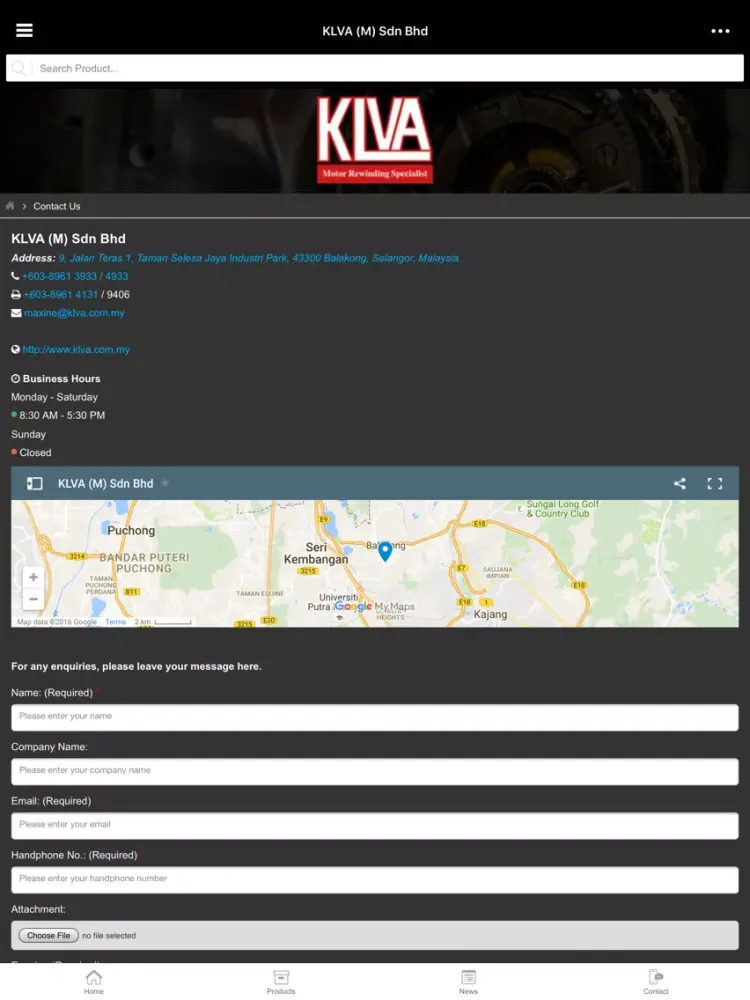Tap the fax printer icon
The width and height of the screenshot is (750, 1000).
click(16, 295)
